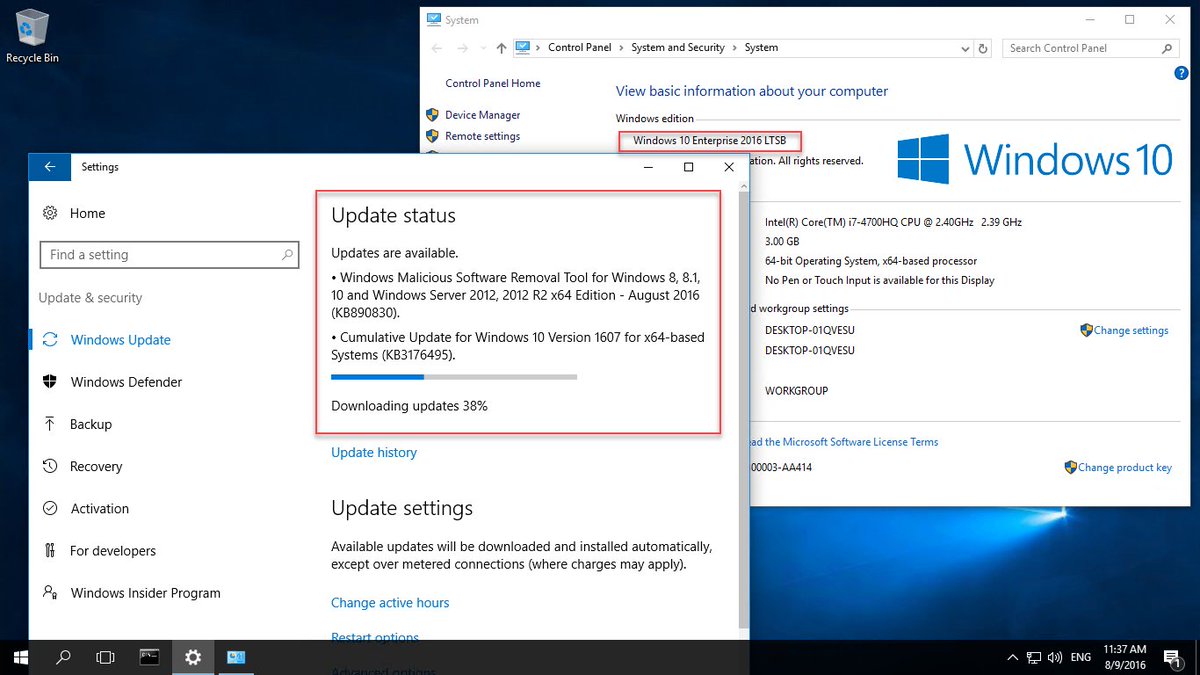Click the Control Panel breadcrumb
Screen dimensions: 1200x675
tap(579, 48)
